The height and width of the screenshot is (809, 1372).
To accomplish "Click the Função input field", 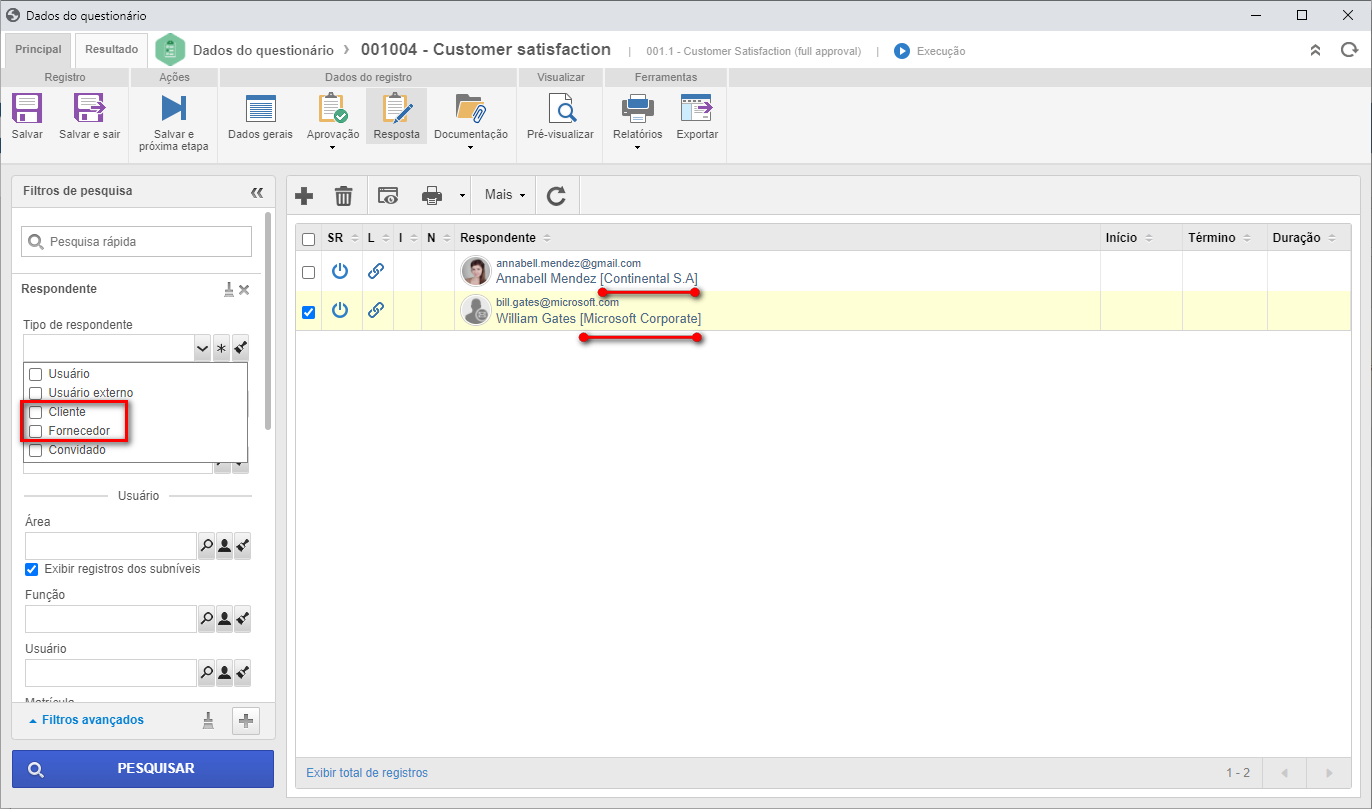I will [x=111, y=619].
